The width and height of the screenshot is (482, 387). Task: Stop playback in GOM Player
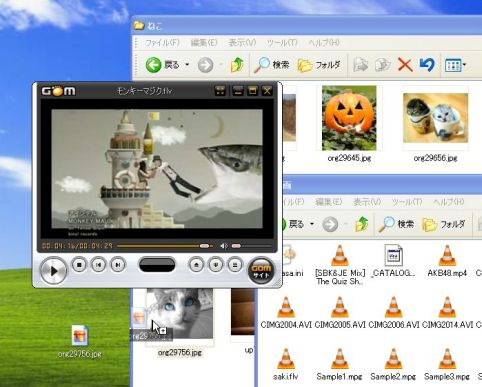(x=79, y=265)
